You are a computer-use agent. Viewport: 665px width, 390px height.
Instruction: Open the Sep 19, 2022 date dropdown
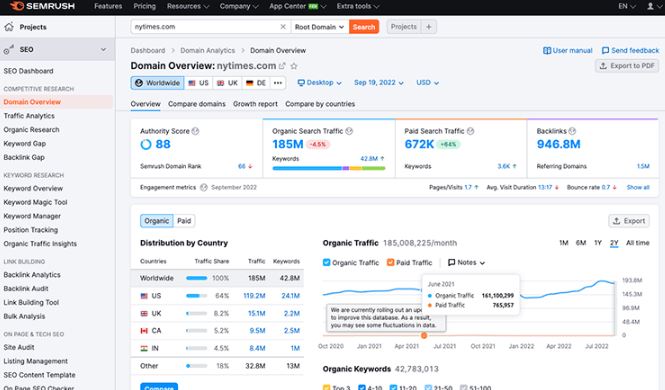(379, 83)
